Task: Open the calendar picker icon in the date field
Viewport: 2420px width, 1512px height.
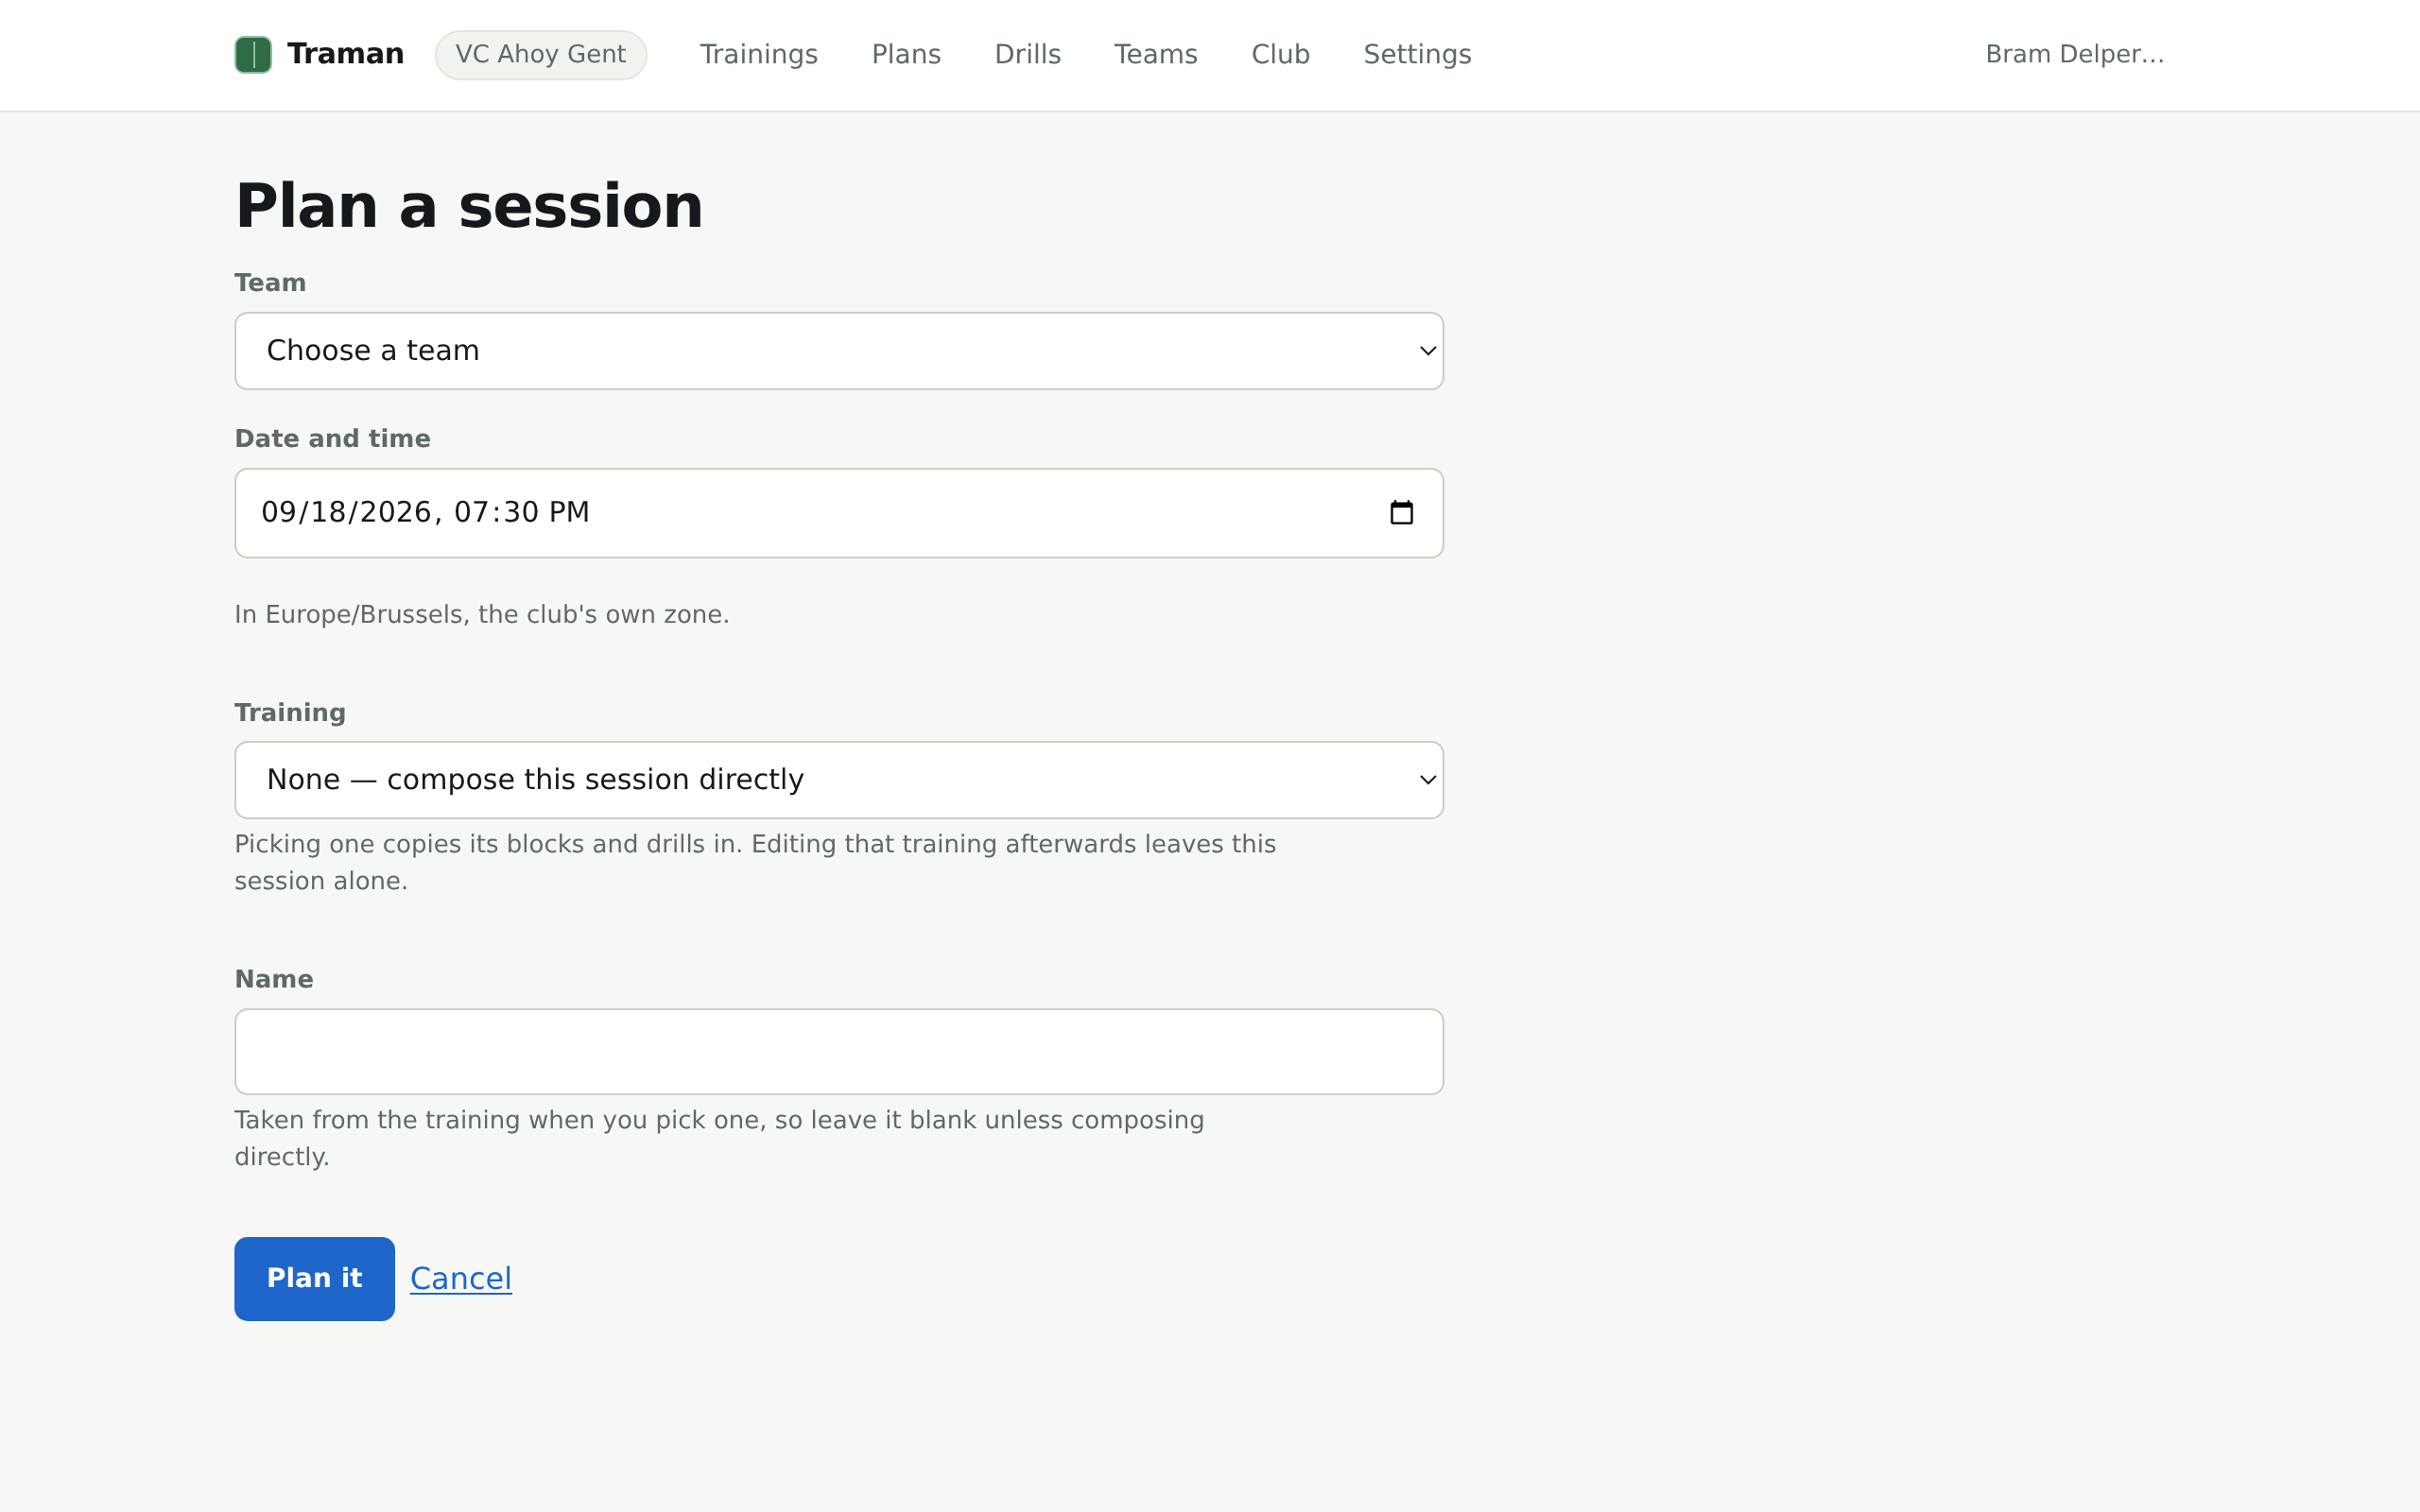Action: [1402, 513]
